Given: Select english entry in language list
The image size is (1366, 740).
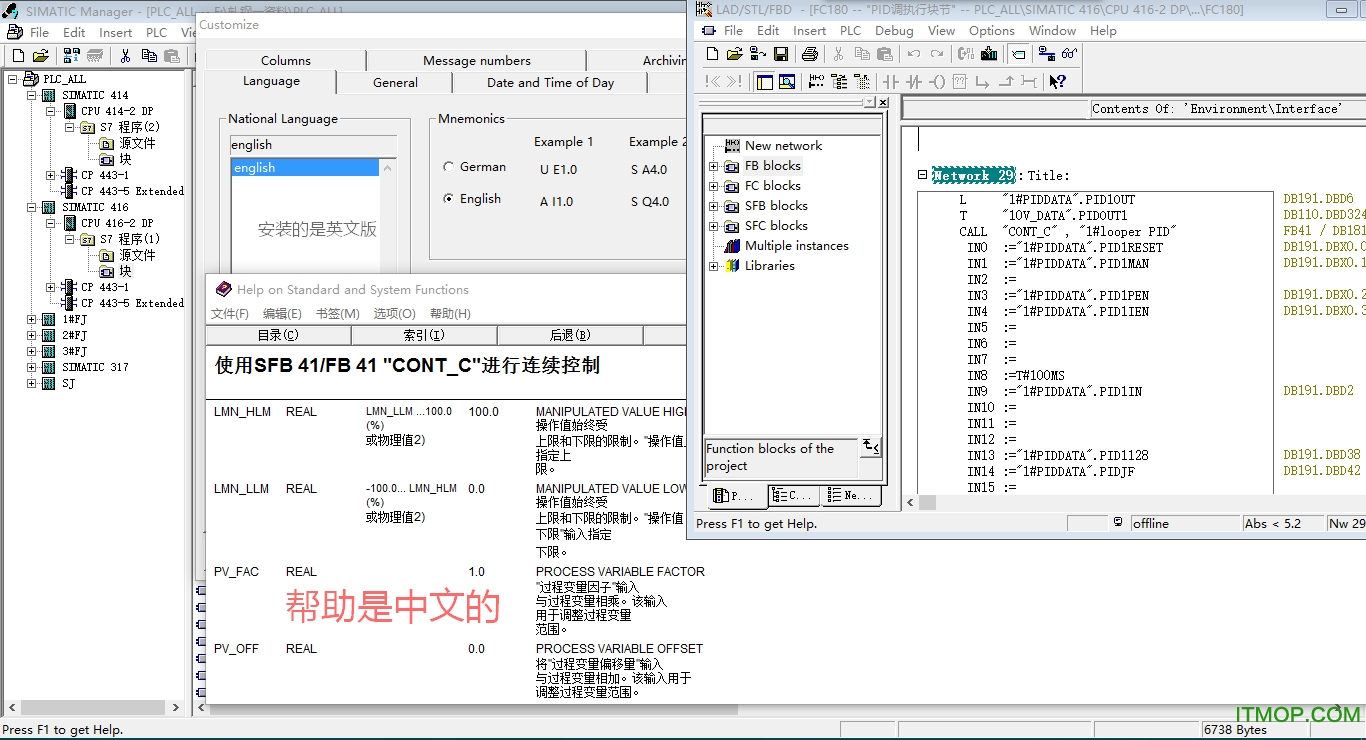Looking at the screenshot, I should 305,168.
